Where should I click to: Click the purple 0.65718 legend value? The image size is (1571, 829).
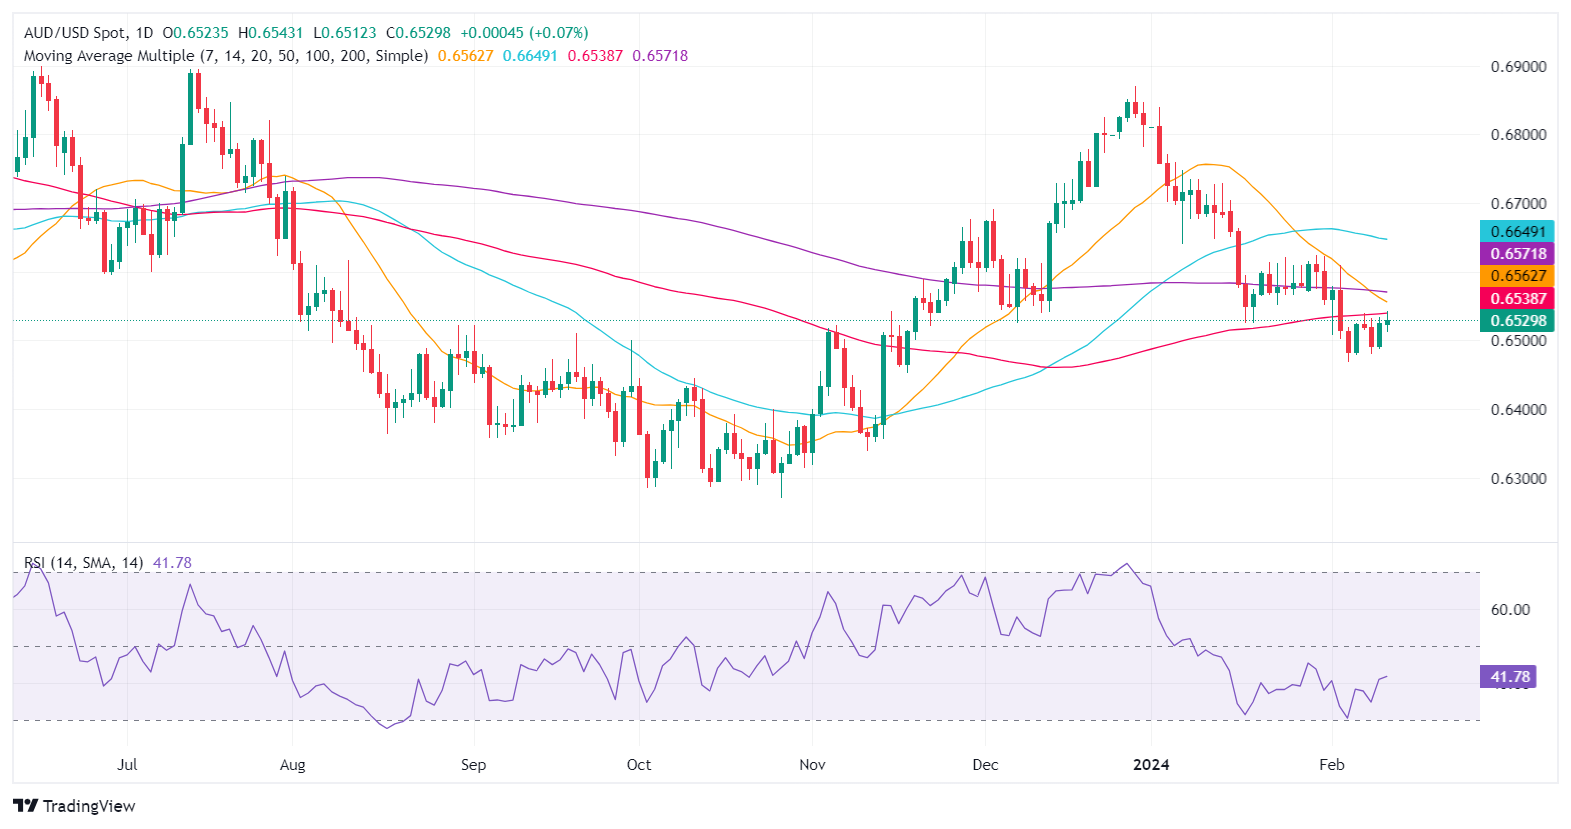pos(660,56)
